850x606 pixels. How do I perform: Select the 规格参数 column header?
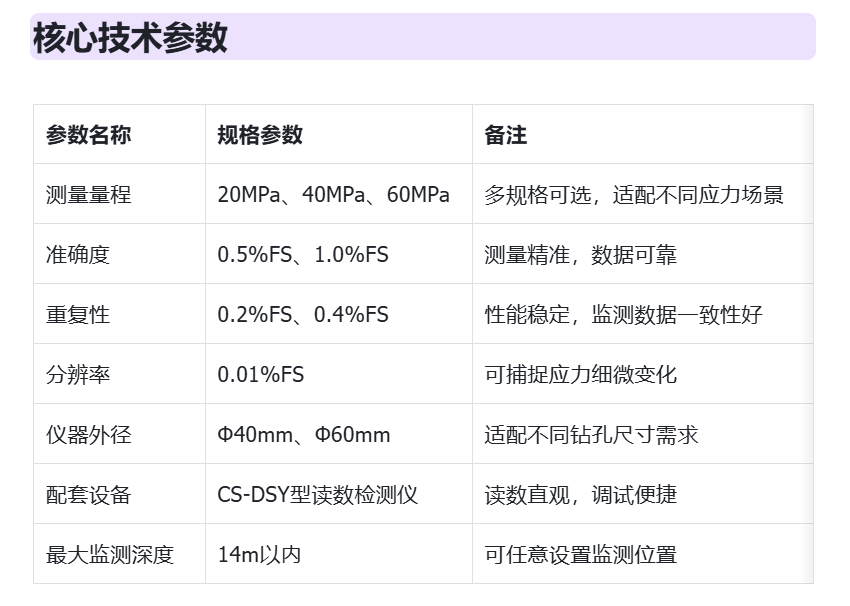(260, 135)
